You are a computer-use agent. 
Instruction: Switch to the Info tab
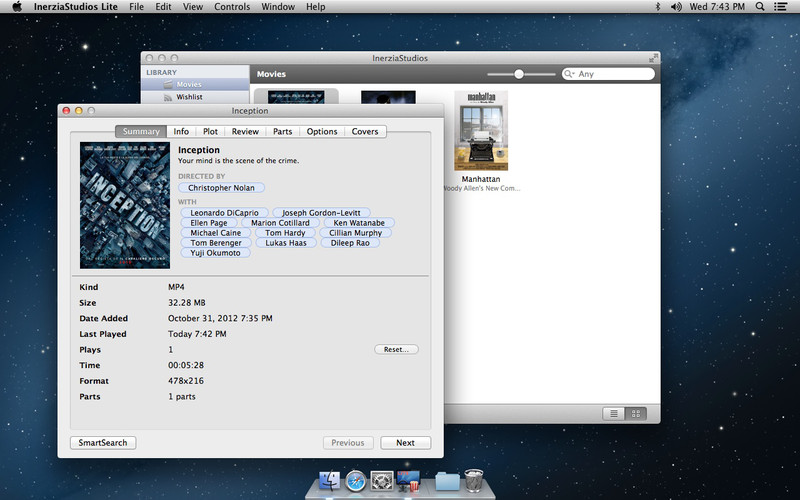[x=181, y=131]
